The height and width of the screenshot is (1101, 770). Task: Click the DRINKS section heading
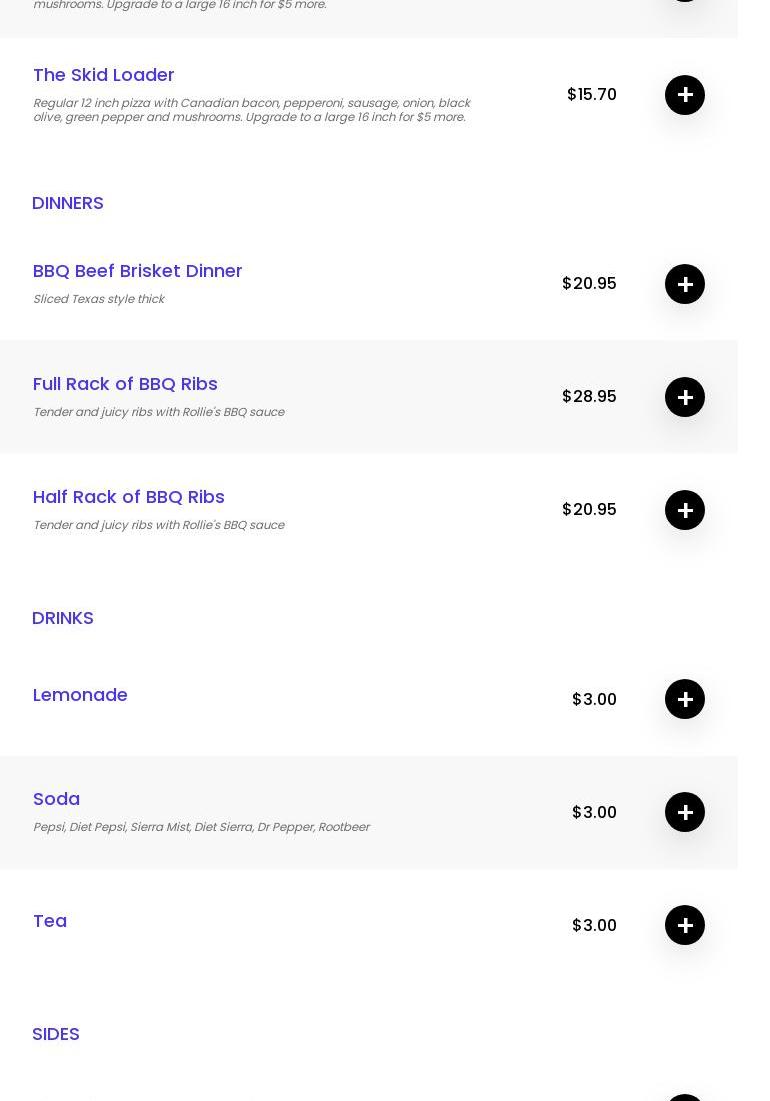63,618
